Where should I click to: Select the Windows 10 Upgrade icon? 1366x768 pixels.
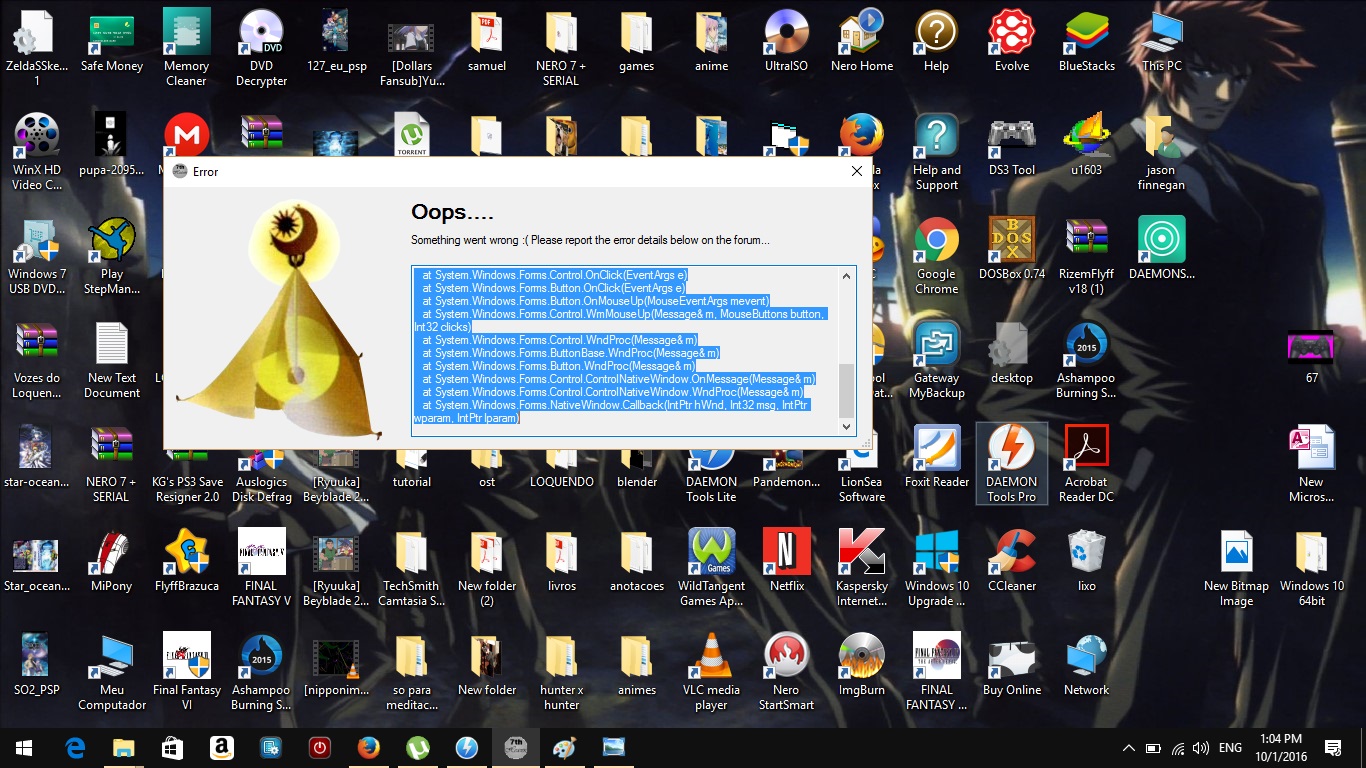936,568
